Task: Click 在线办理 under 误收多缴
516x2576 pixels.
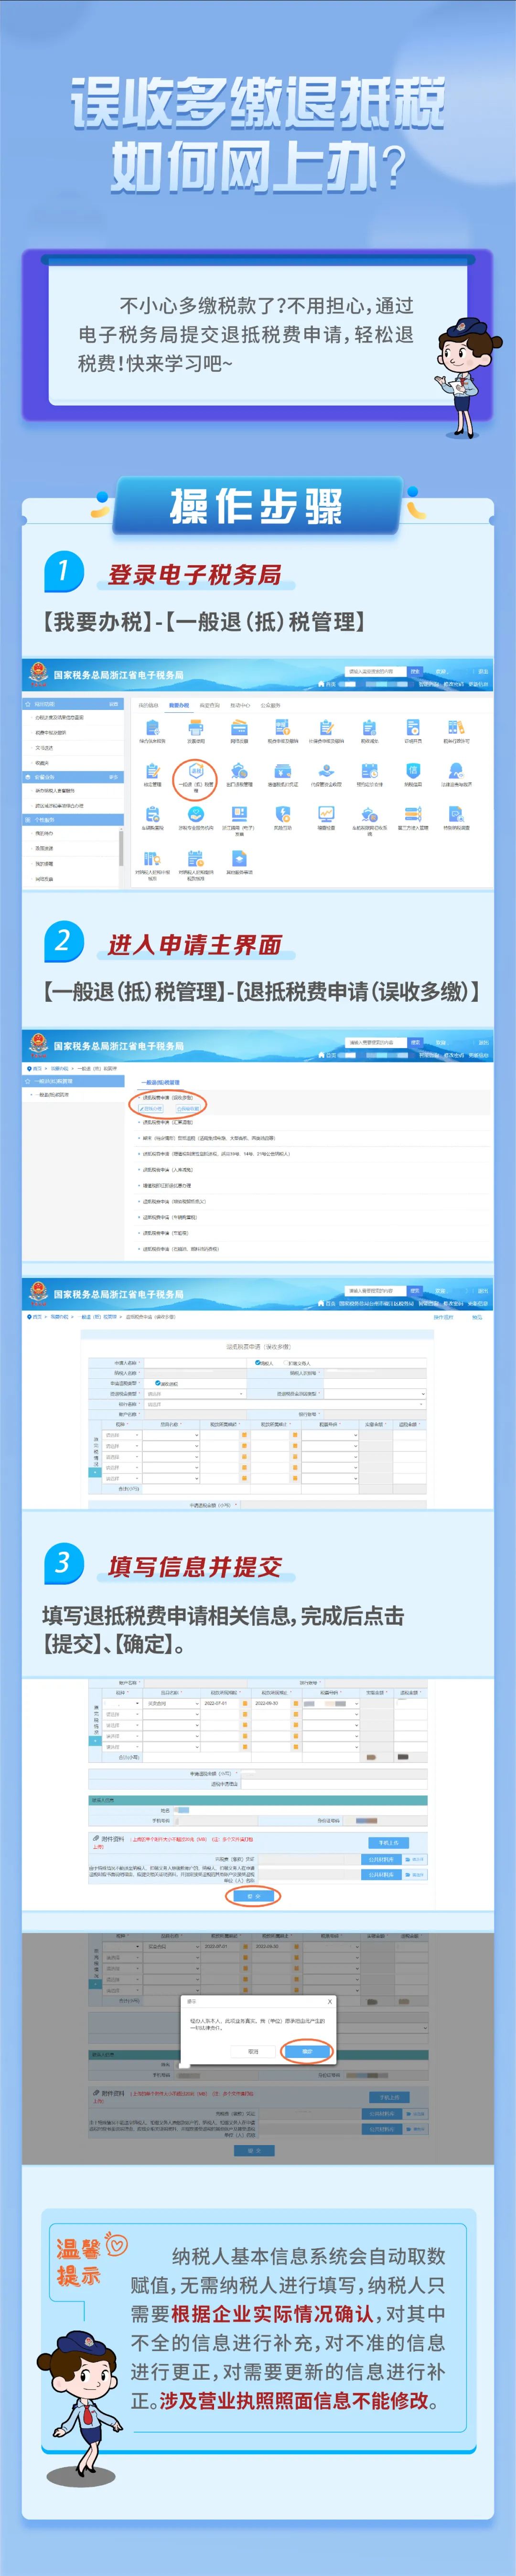Action: [150, 1108]
